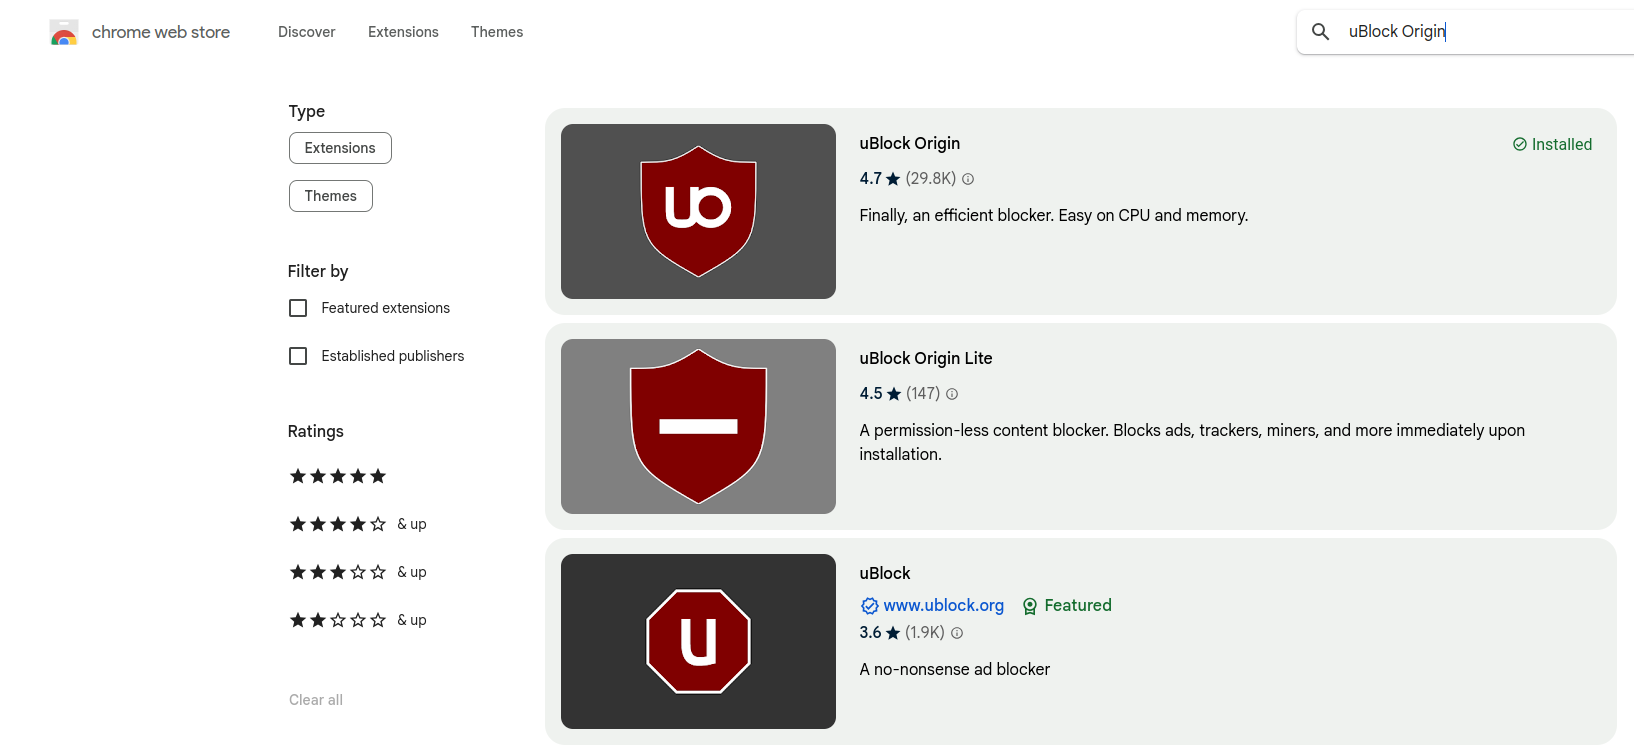This screenshot has height=746, width=1634.
Task: Click the Installed checkmark icon
Action: pyautogui.click(x=1520, y=145)
